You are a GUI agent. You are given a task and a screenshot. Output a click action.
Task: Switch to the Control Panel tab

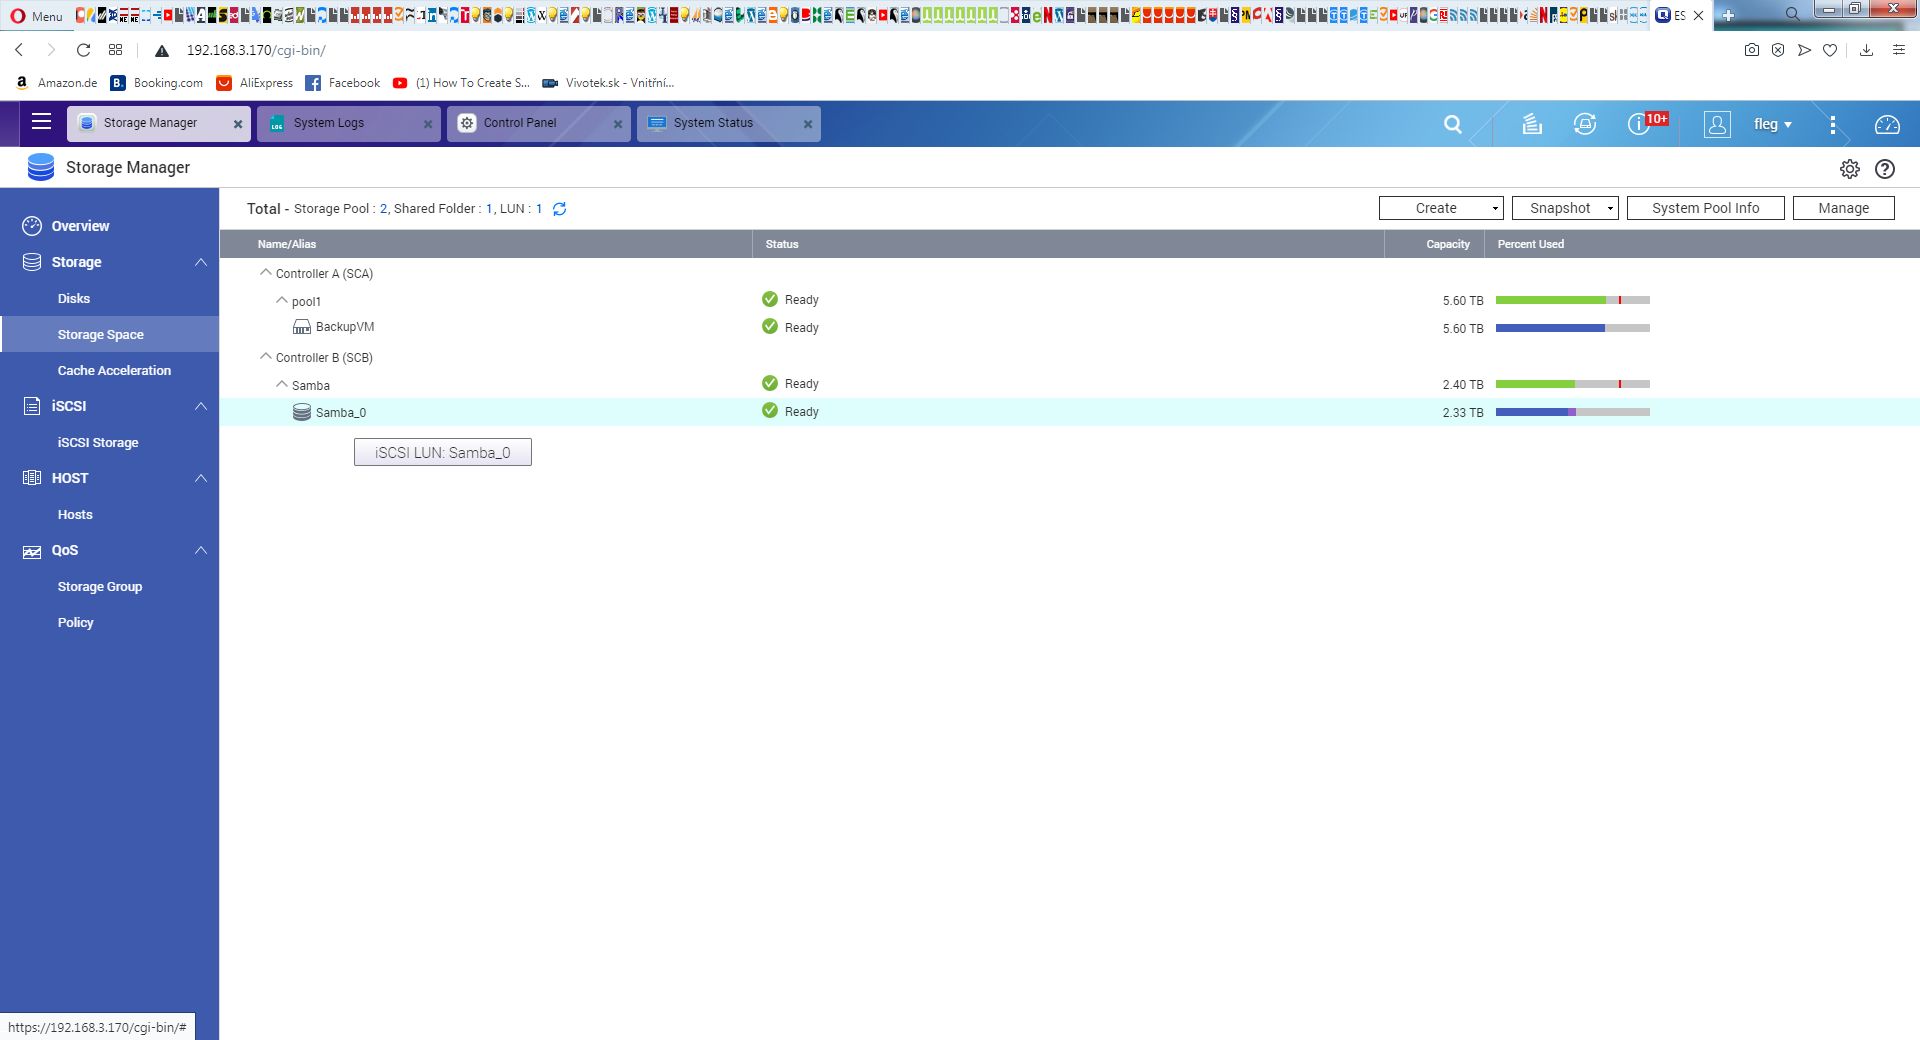click(x=539, y=123)
